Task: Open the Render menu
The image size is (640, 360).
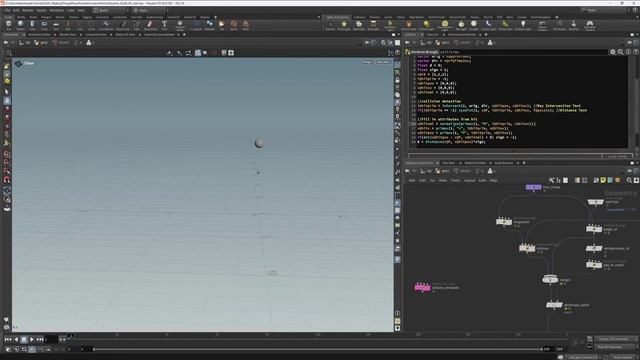Action: click(28, 10)
